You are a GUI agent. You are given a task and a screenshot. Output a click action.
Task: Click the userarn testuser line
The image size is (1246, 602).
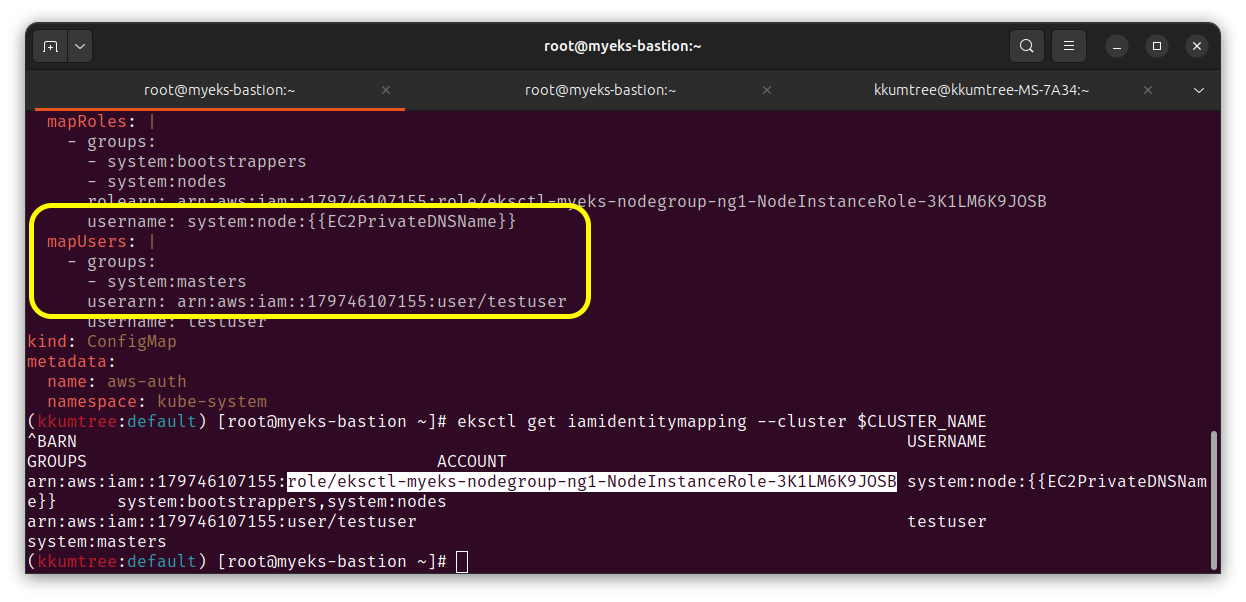pos(327,301)
